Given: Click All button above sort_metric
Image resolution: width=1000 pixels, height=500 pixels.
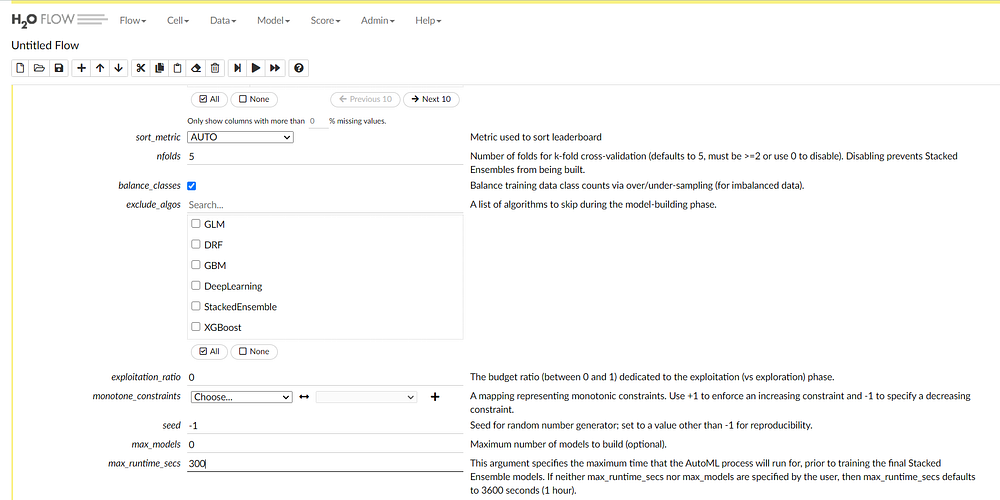Looking at the screenshot, I should click(209, 99).
